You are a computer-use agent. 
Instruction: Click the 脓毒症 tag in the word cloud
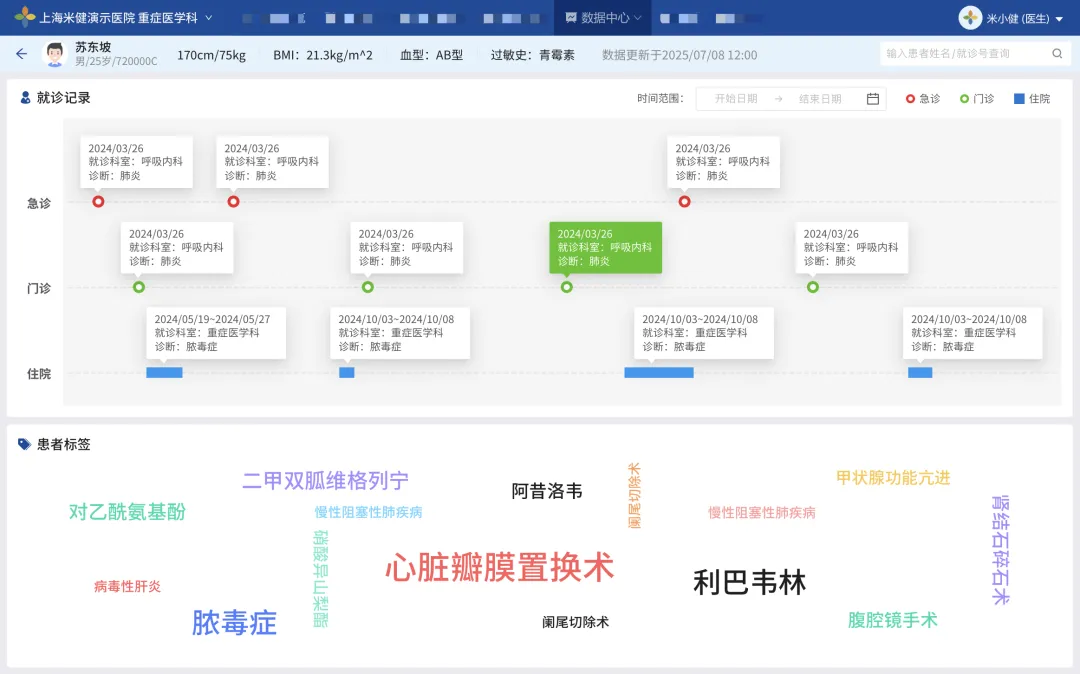[x=232, y=623]
